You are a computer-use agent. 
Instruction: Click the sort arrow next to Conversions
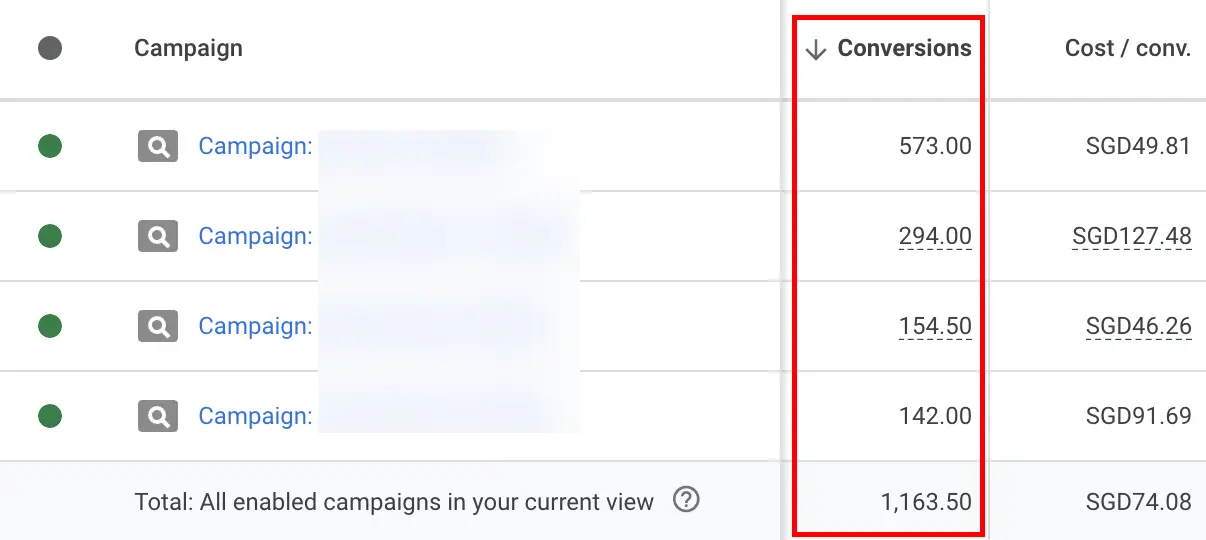pyautogui.click(x=816, y=49)
